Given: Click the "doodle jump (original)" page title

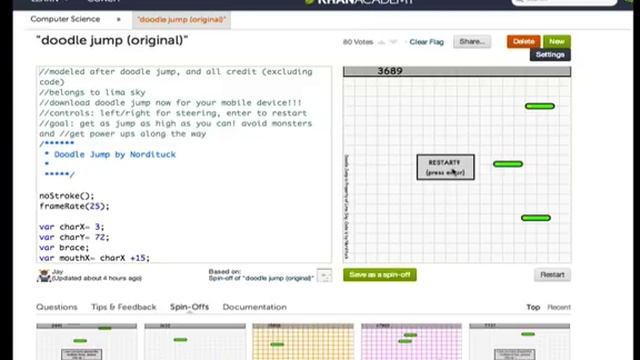Looking at the screenshot, I should click(112, 40).
